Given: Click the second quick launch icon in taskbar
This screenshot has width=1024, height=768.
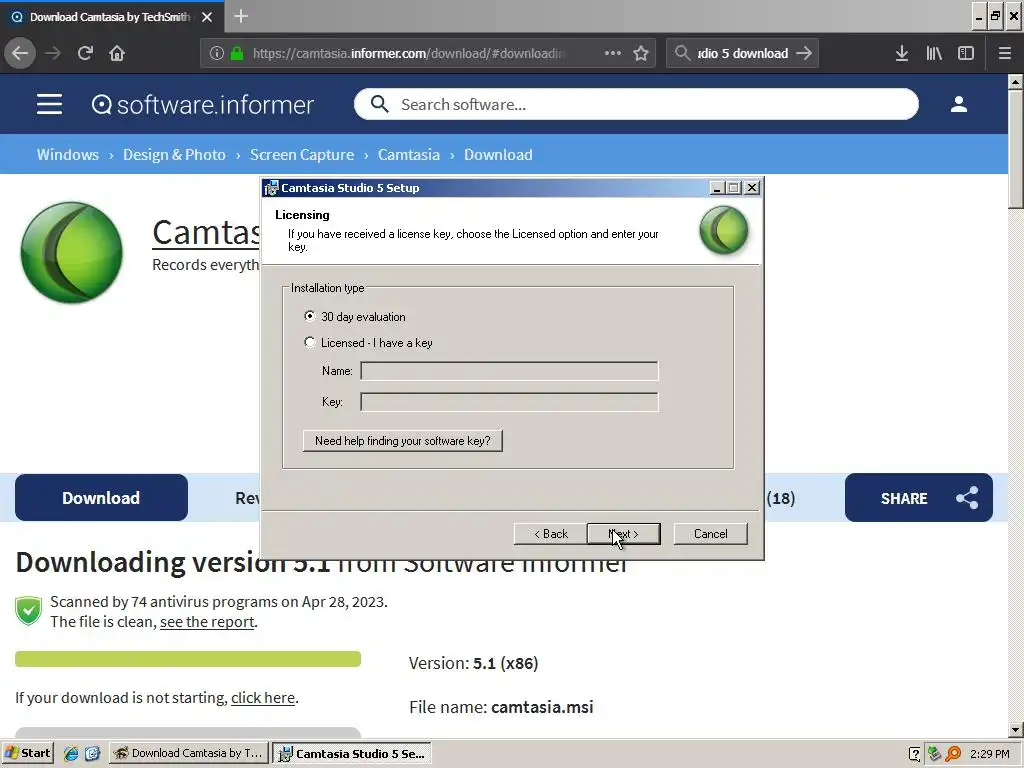Looking at the screenshot, I should click(x=92, y=754).
